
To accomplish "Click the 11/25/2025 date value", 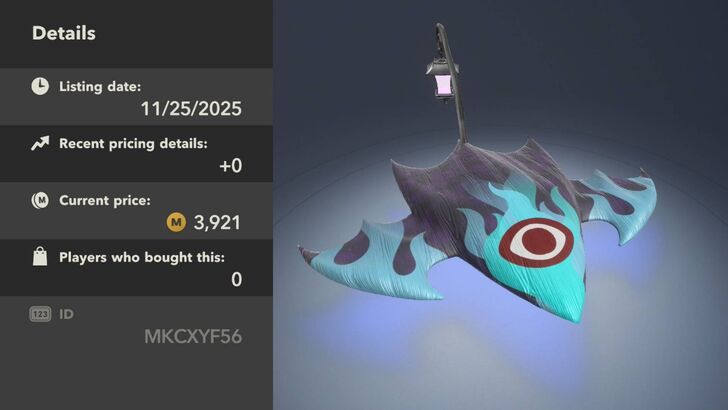I will (x=191, y=109).
